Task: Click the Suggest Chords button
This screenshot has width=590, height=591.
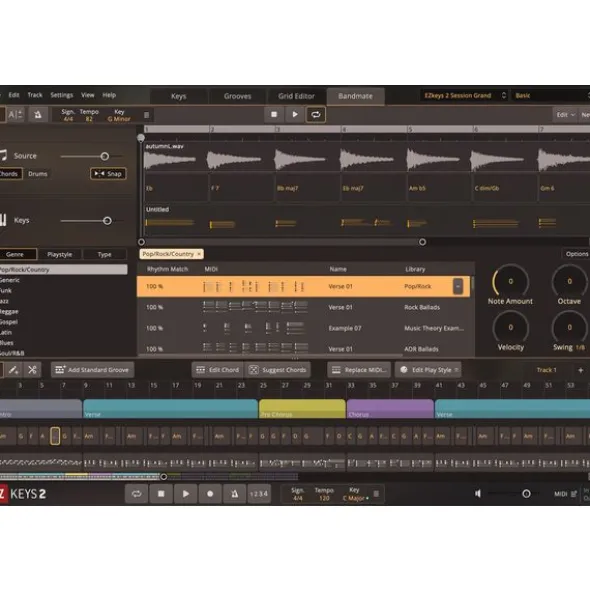Action: pos(278,370)
